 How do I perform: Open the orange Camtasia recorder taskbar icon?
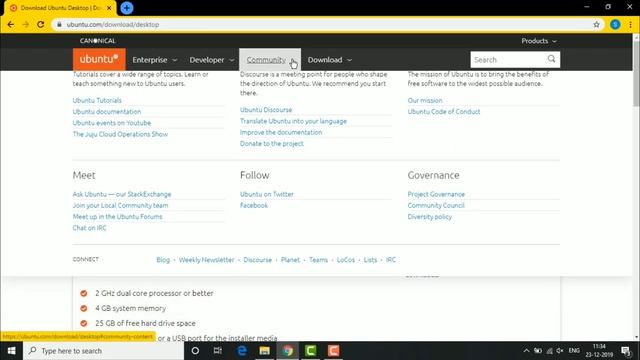click(x=333, y=351)
